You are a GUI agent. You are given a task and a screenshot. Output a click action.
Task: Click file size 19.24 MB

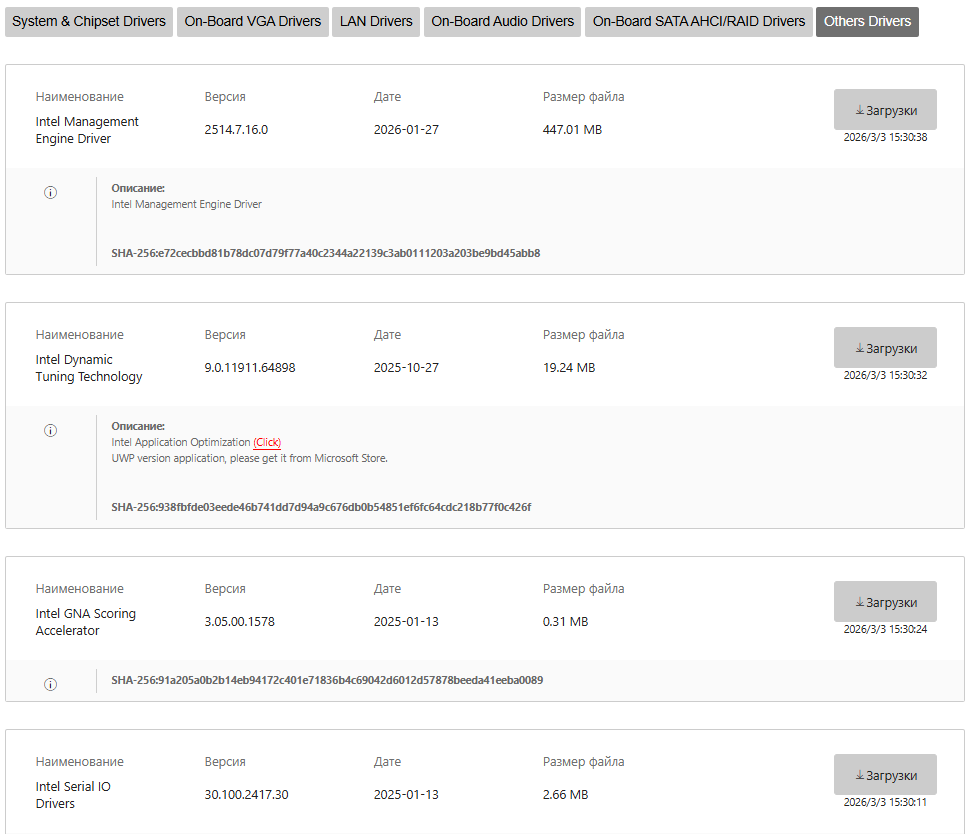point(569,368)
